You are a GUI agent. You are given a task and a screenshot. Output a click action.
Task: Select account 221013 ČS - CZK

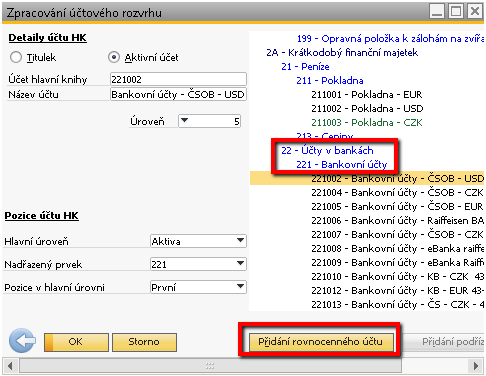click(397, 305)
